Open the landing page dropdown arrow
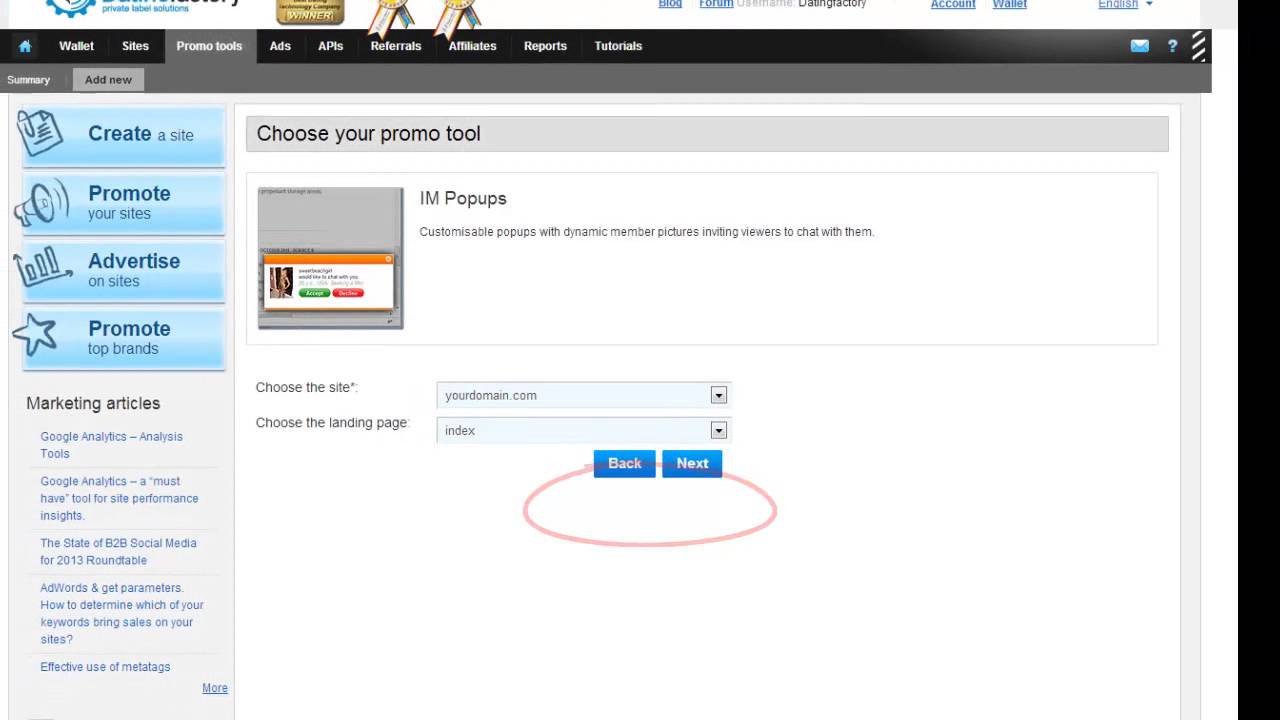This screenshot has height=720, width=1280. tap(718, 430)
